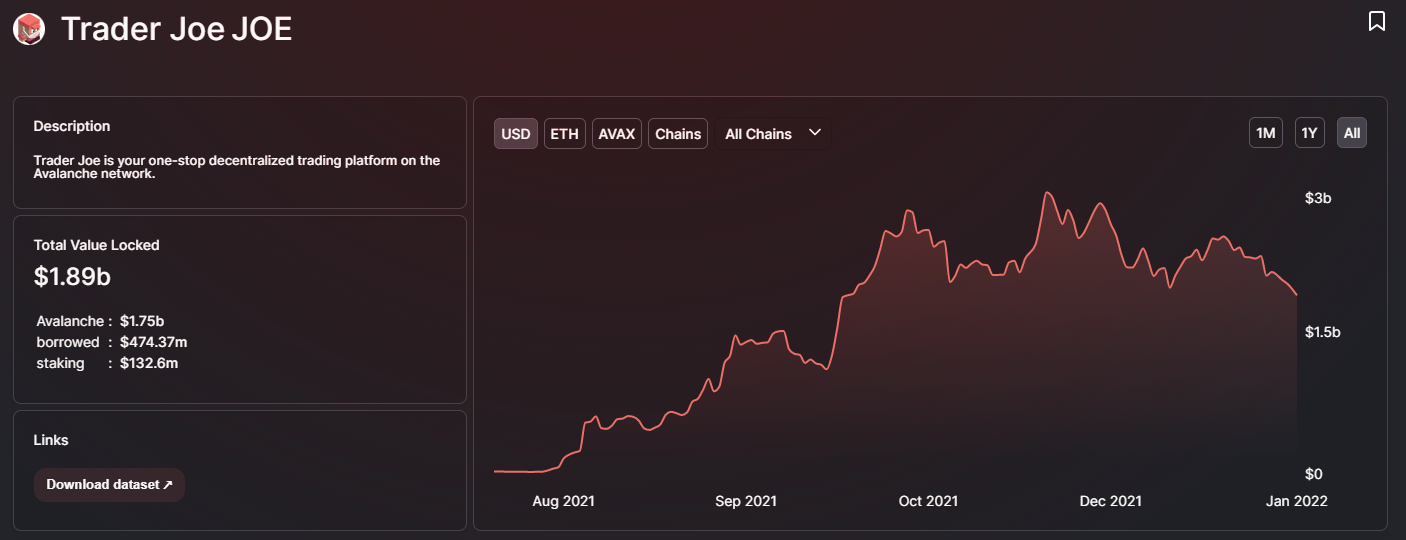
Task: Select the All time range
Action: pos(1352,133)
